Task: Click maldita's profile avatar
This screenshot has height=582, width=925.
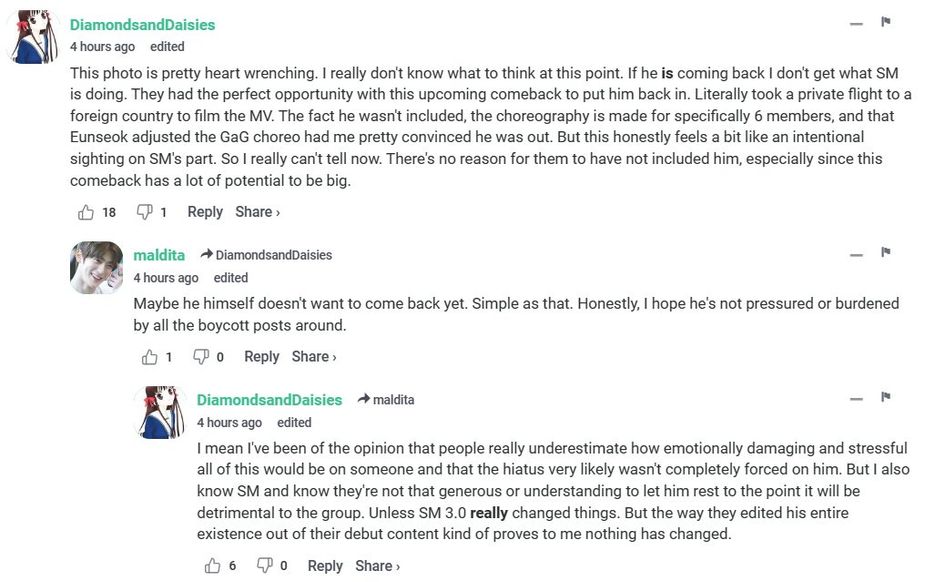Action: click(96, 268)
